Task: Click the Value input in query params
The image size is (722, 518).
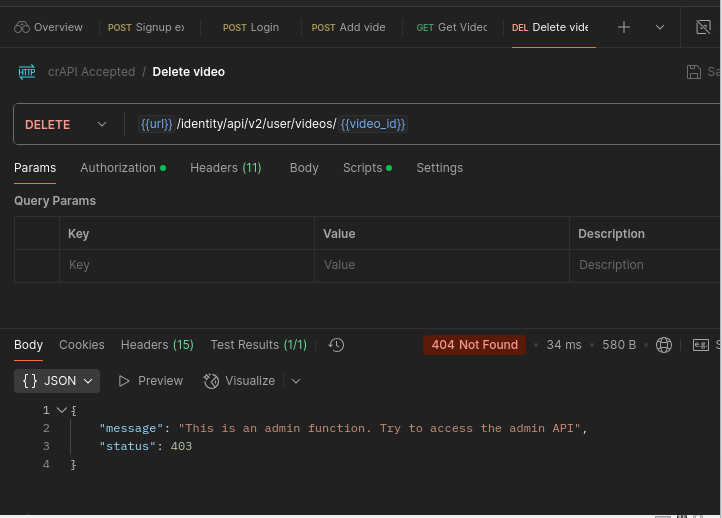Action: click(442, 265)
